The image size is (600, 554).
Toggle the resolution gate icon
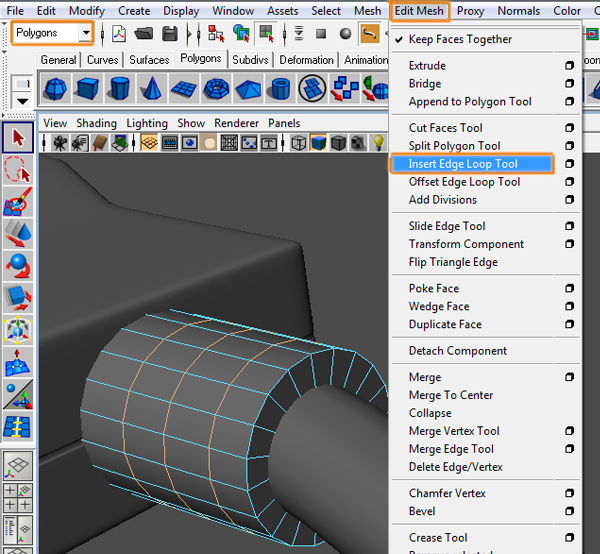coord(190,143)
